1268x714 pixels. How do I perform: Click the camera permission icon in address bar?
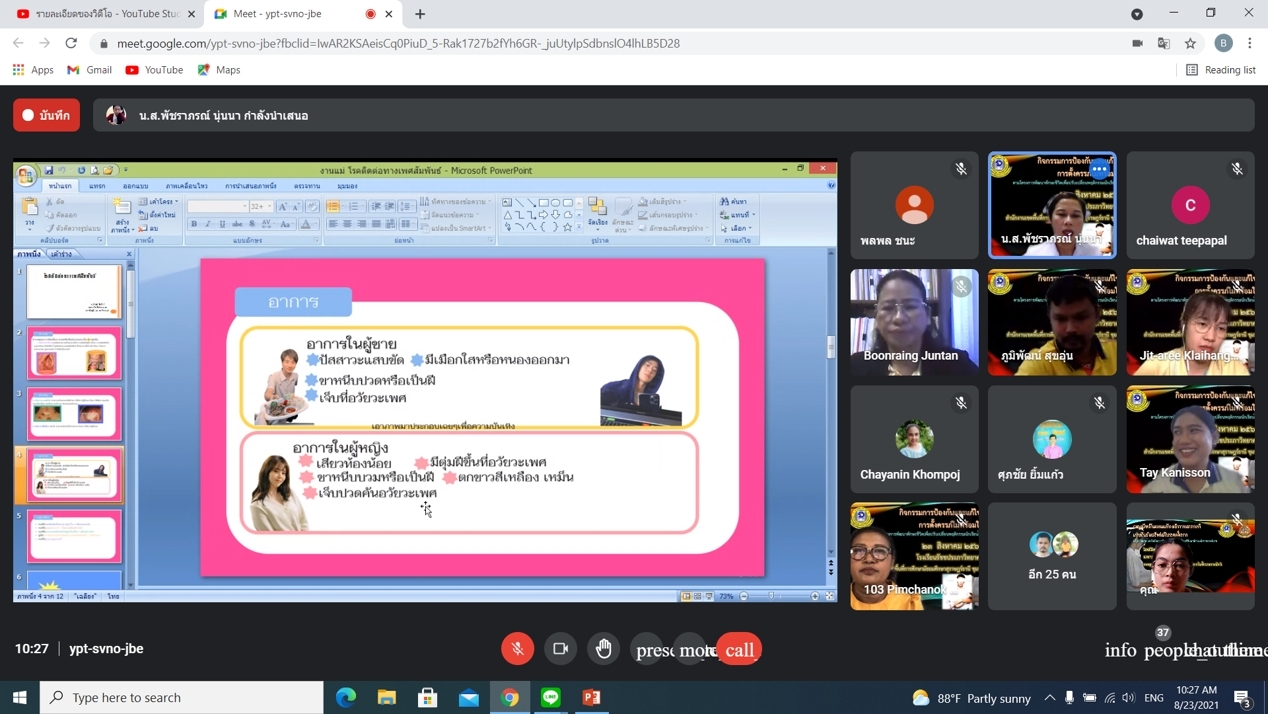[1137, 44]
